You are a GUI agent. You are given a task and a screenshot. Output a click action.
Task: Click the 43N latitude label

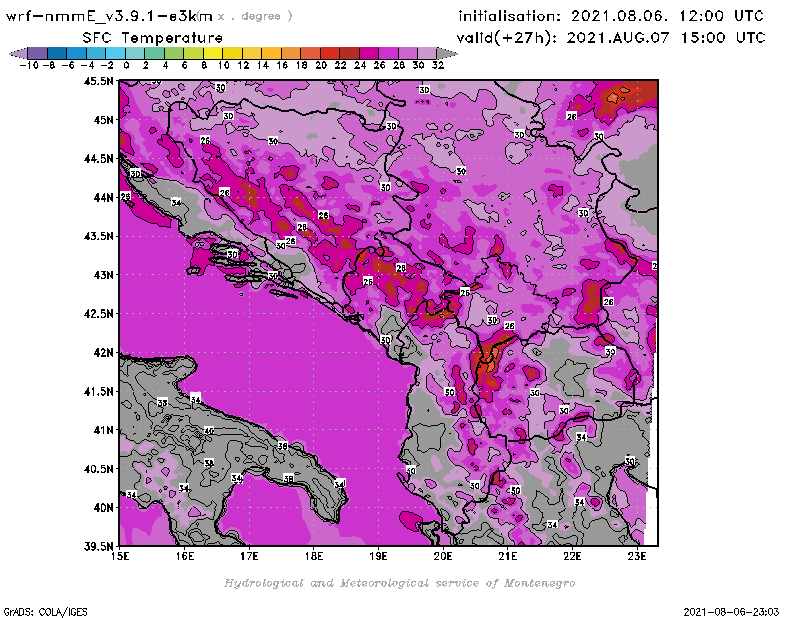[x=104, y=275]
